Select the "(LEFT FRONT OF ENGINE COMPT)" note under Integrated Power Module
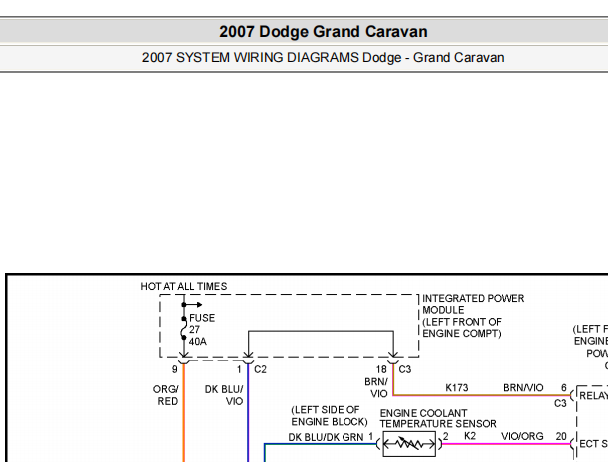Image resolution: width=608 pixels, height=462 pixels. coord(462,328)
